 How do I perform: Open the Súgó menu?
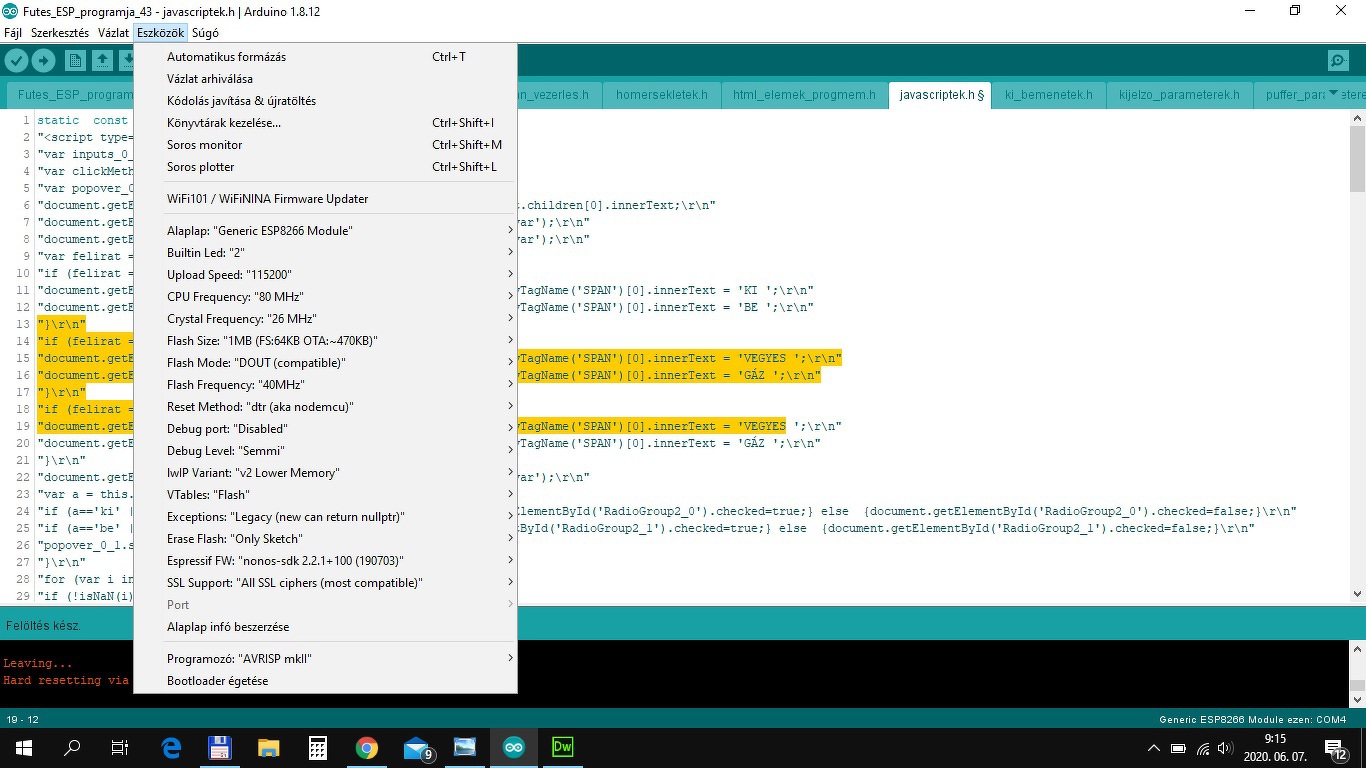tap(205, 33)
